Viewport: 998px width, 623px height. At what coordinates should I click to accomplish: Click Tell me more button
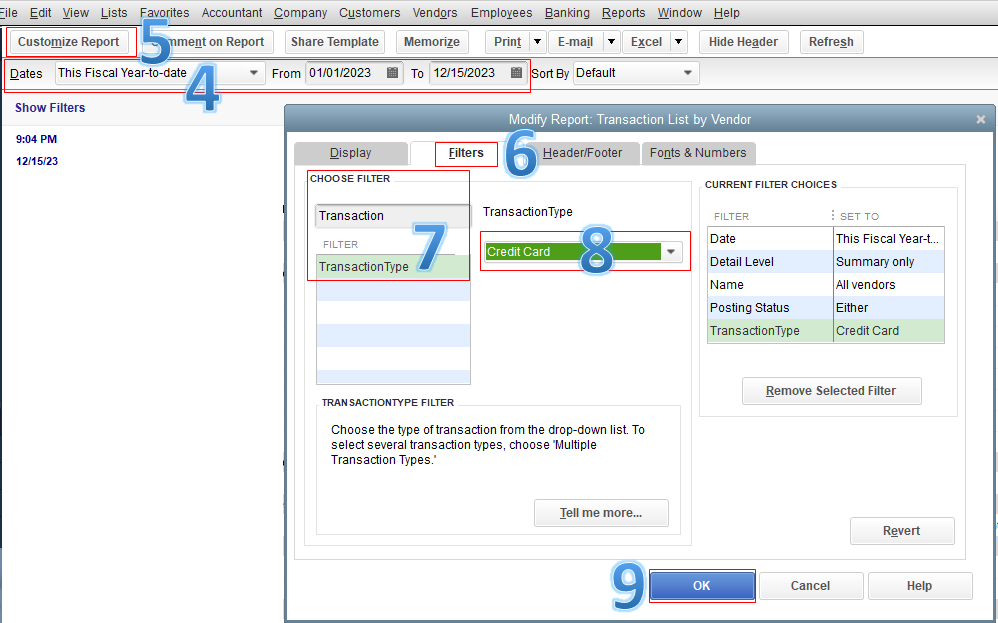[x=601, y=513]
